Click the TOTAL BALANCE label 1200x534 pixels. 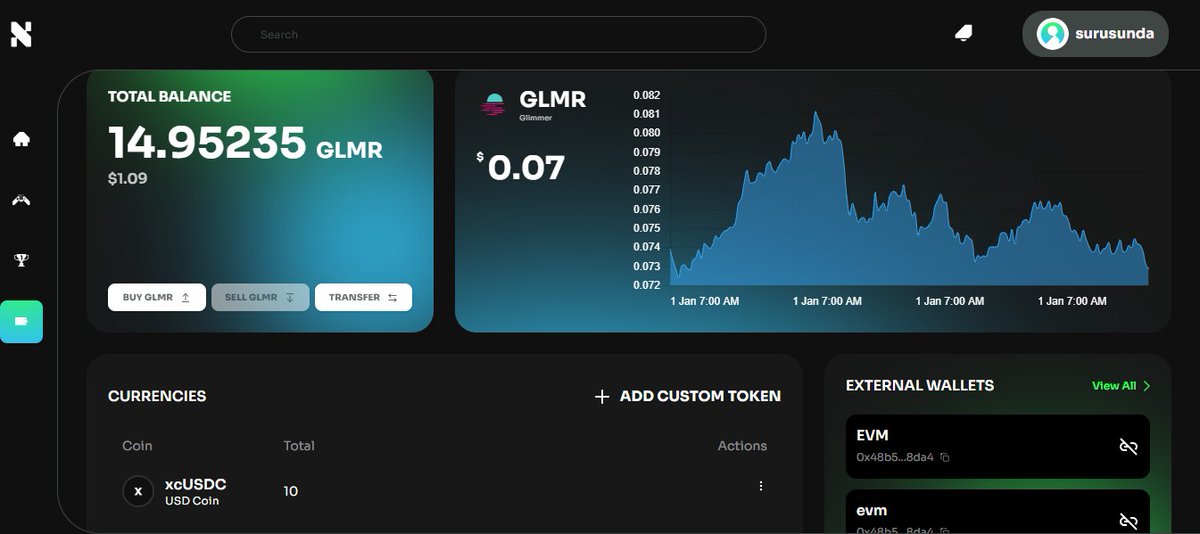(169, 96)
